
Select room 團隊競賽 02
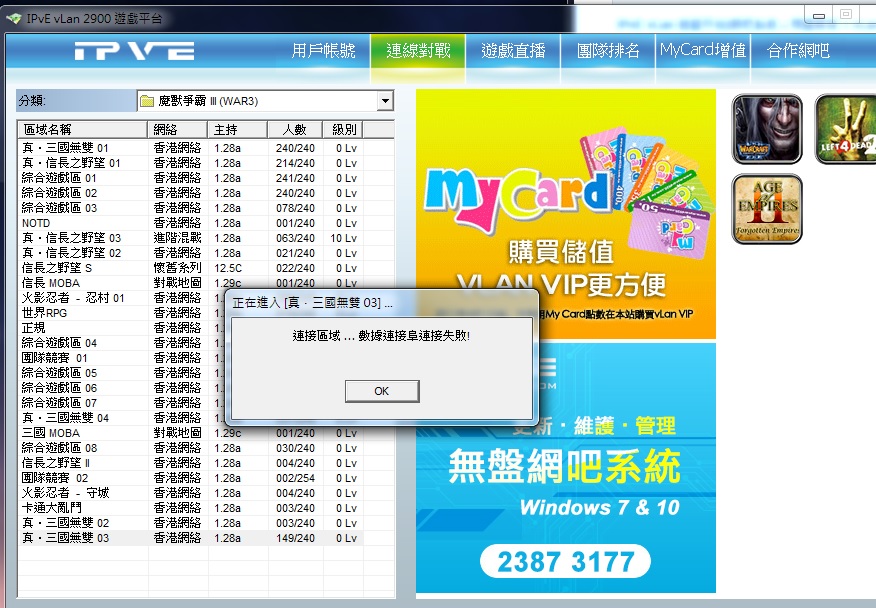pyautogui.click(x=191, y=478)
